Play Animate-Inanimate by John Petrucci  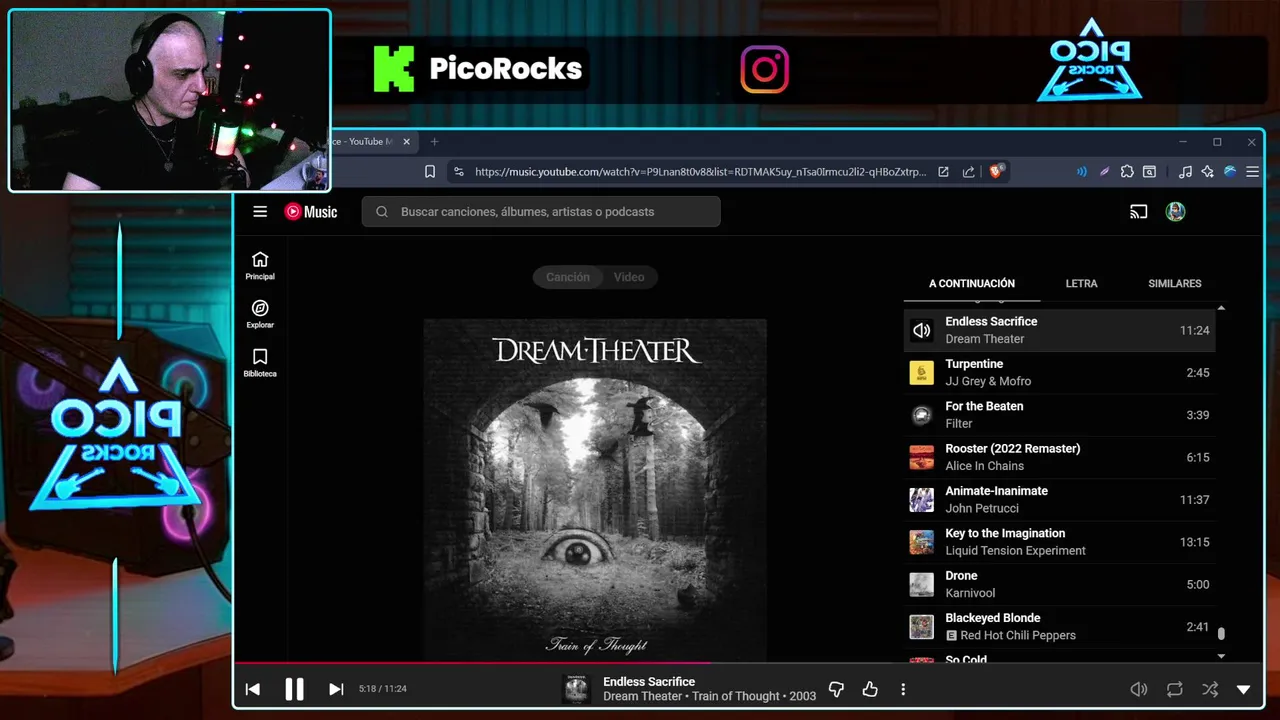click(1060, 499)
